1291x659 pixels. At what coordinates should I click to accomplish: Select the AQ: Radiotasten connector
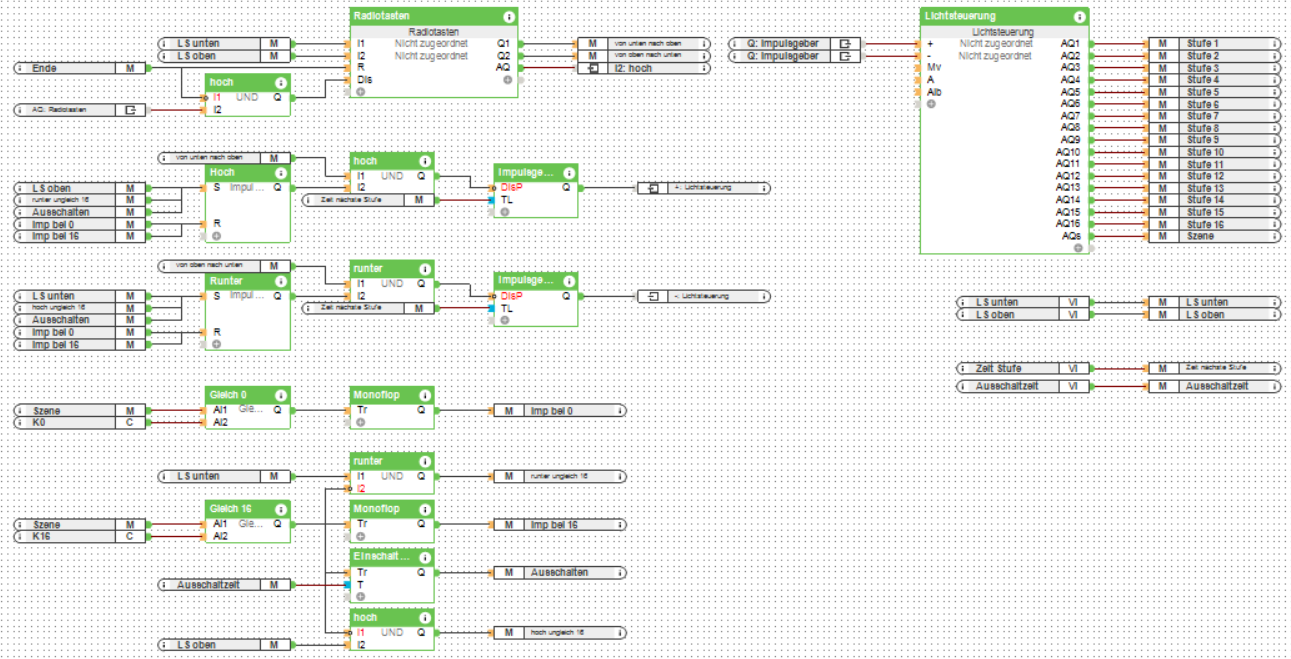point(81,109)
